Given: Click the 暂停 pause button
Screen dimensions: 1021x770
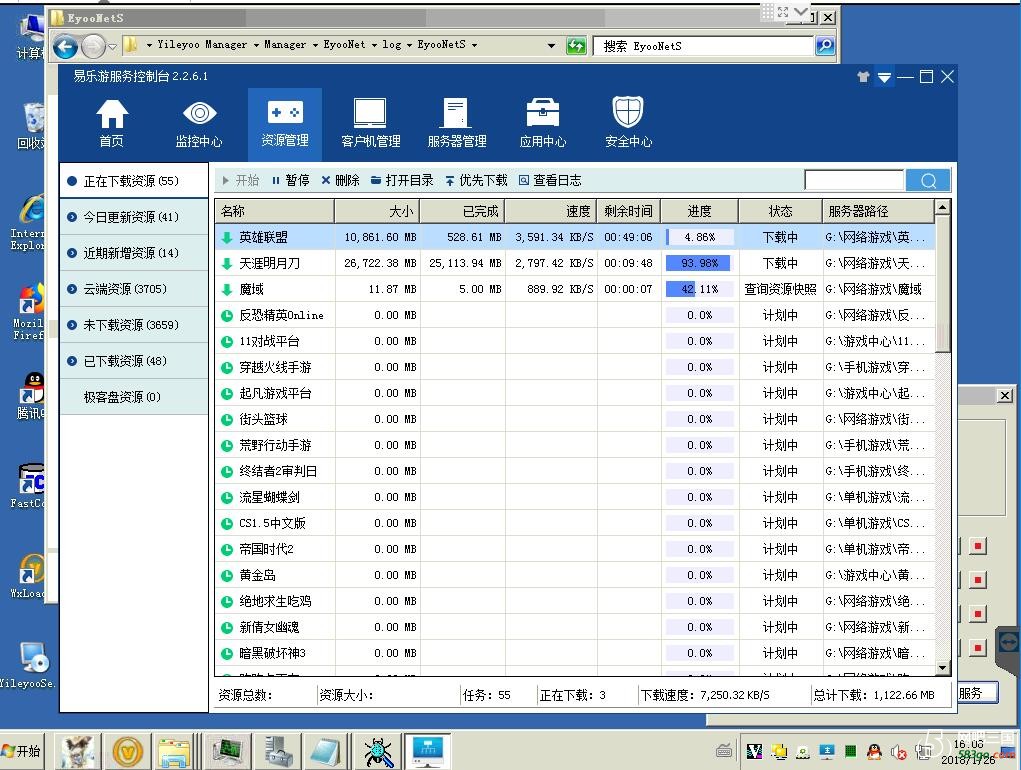Looking at the screenshot, I should point(290,180).
